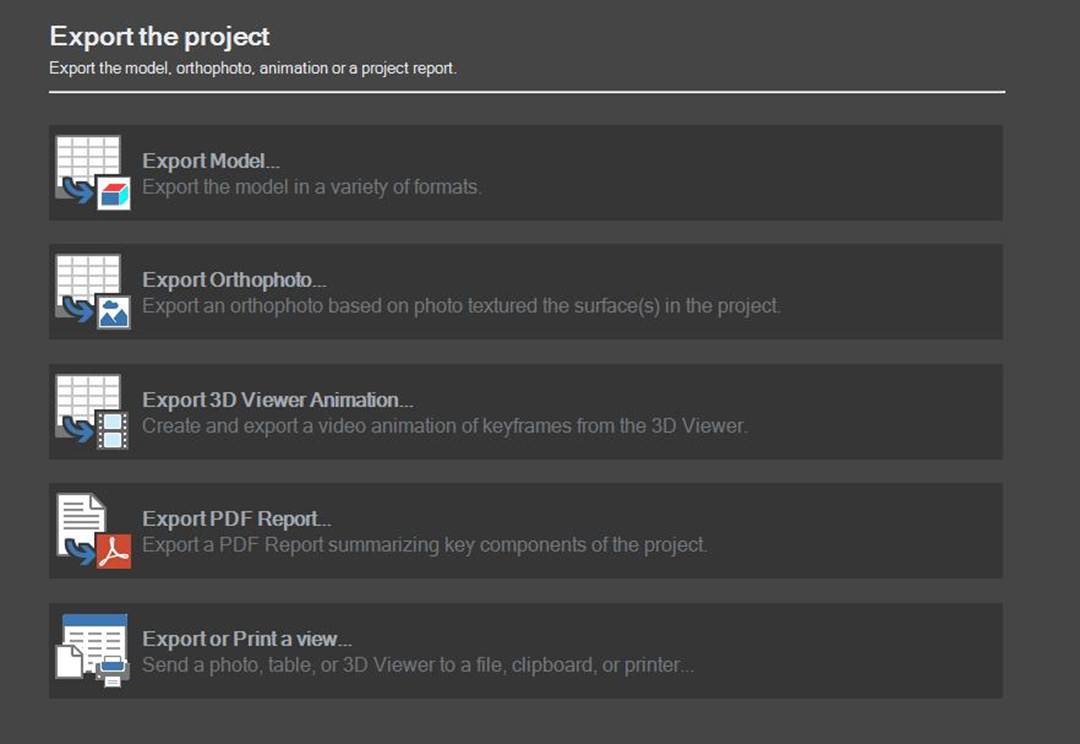Launch Export 3D Viewer Animation
The image size is (1080, 744).
[278, 399]
